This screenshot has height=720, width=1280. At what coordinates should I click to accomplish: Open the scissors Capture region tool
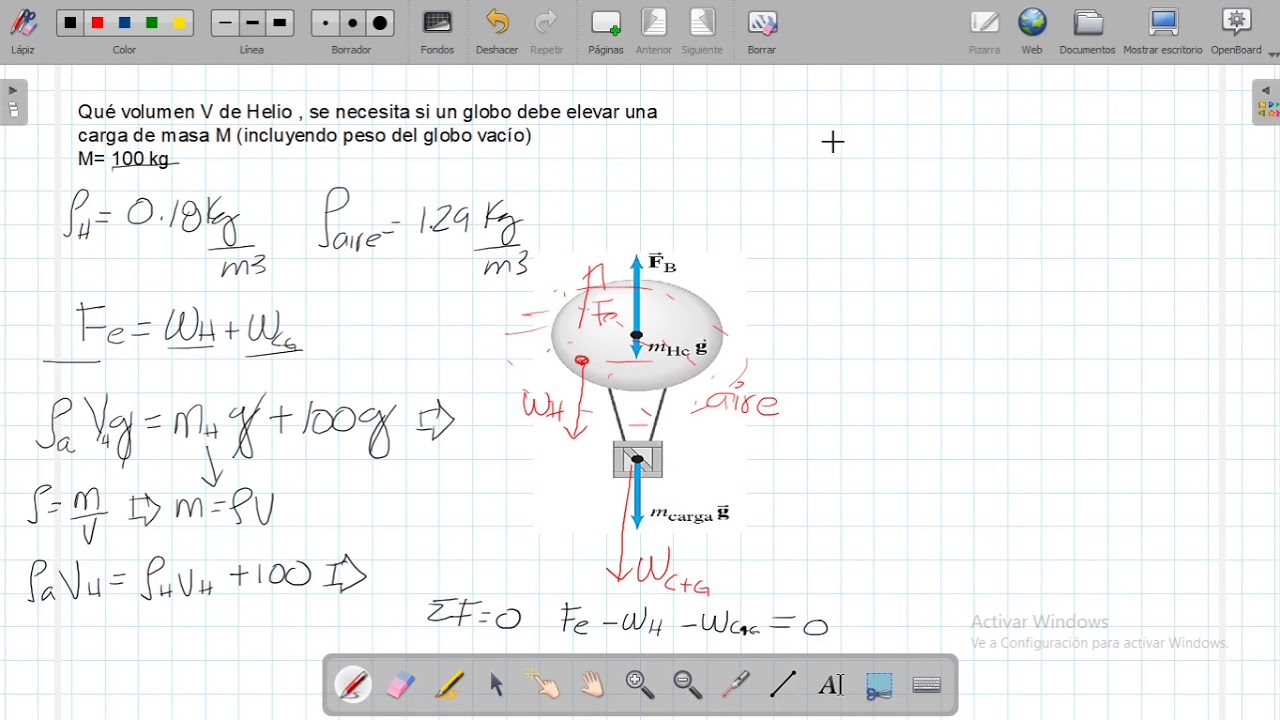(x=879, y=685)
